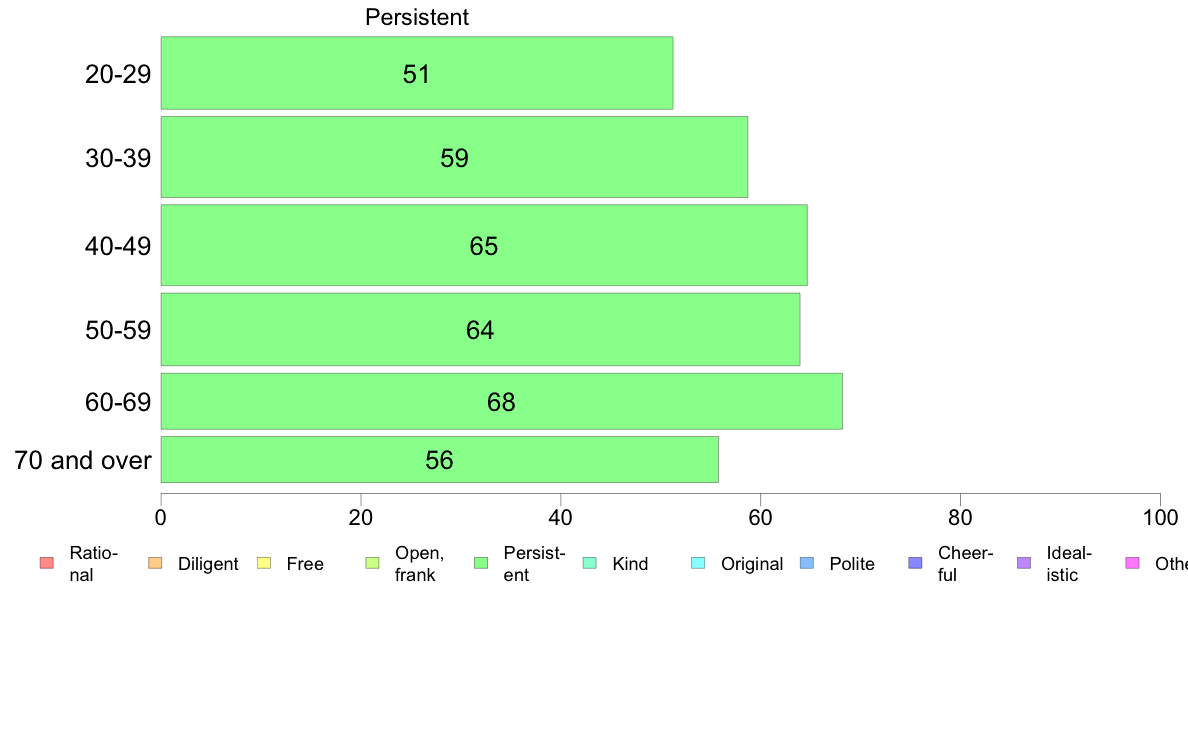
Task: Click the bar for age 20-29
Action: (x=417, y=73)
